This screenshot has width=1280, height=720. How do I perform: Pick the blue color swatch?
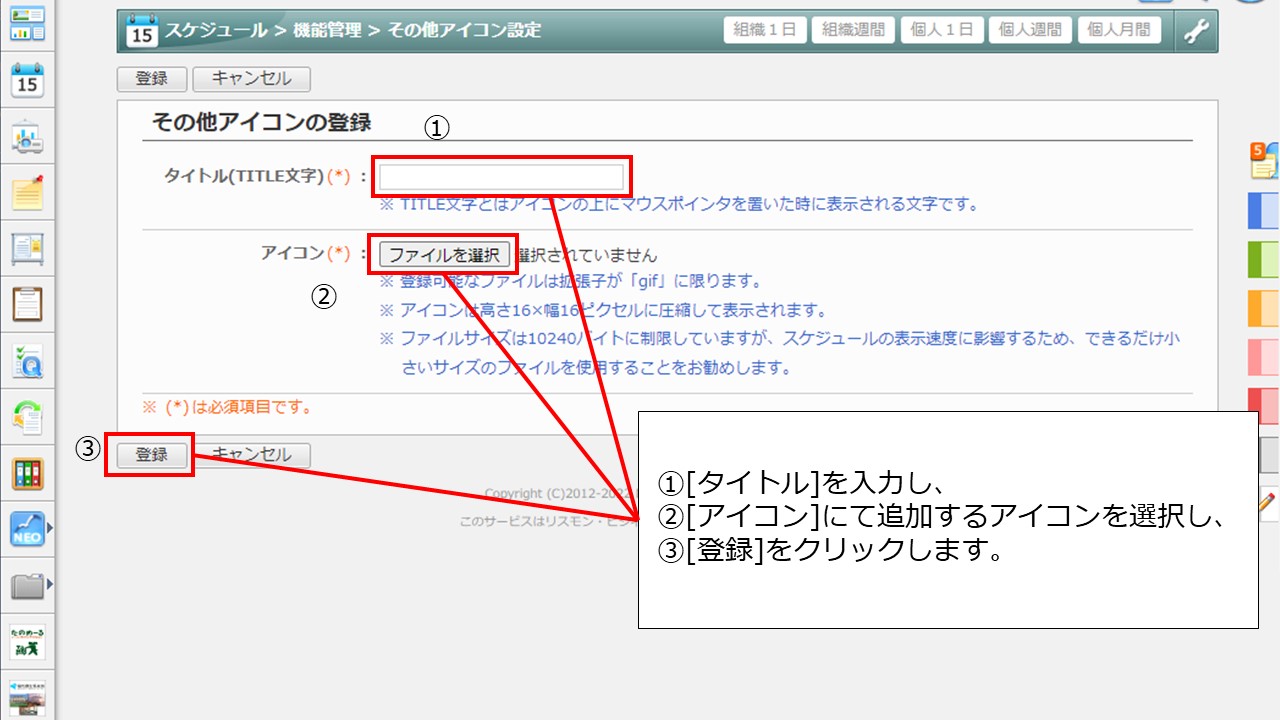coord(1265,211)
